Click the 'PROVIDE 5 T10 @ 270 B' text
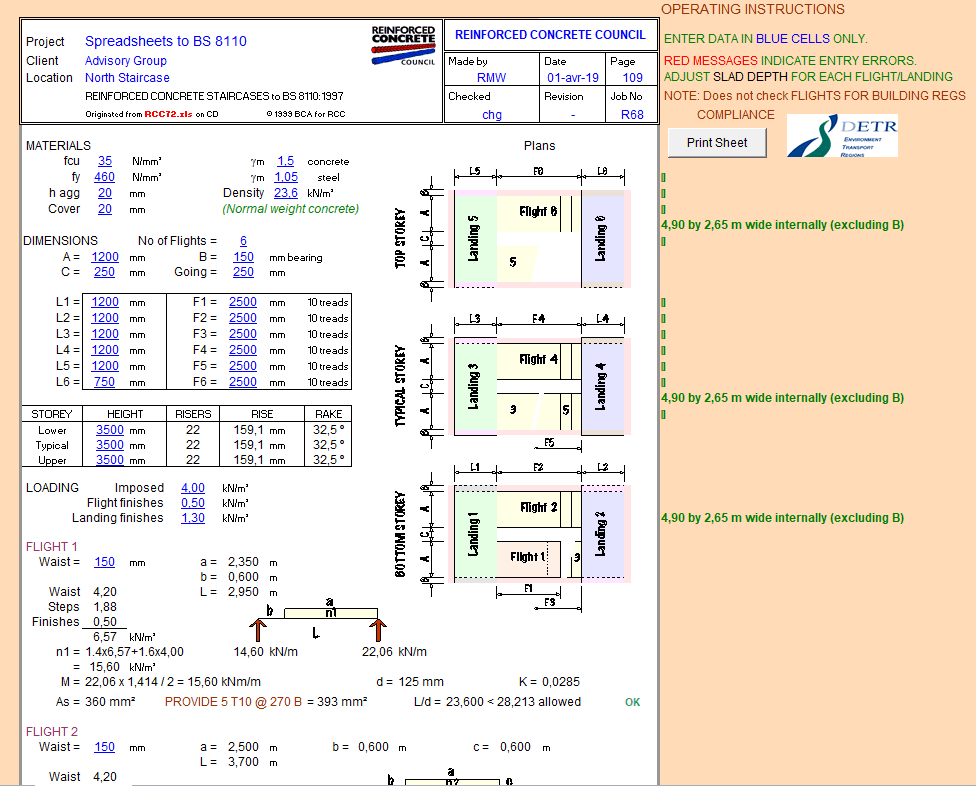Viewport: 976px width, 786px height. point(233,702)
